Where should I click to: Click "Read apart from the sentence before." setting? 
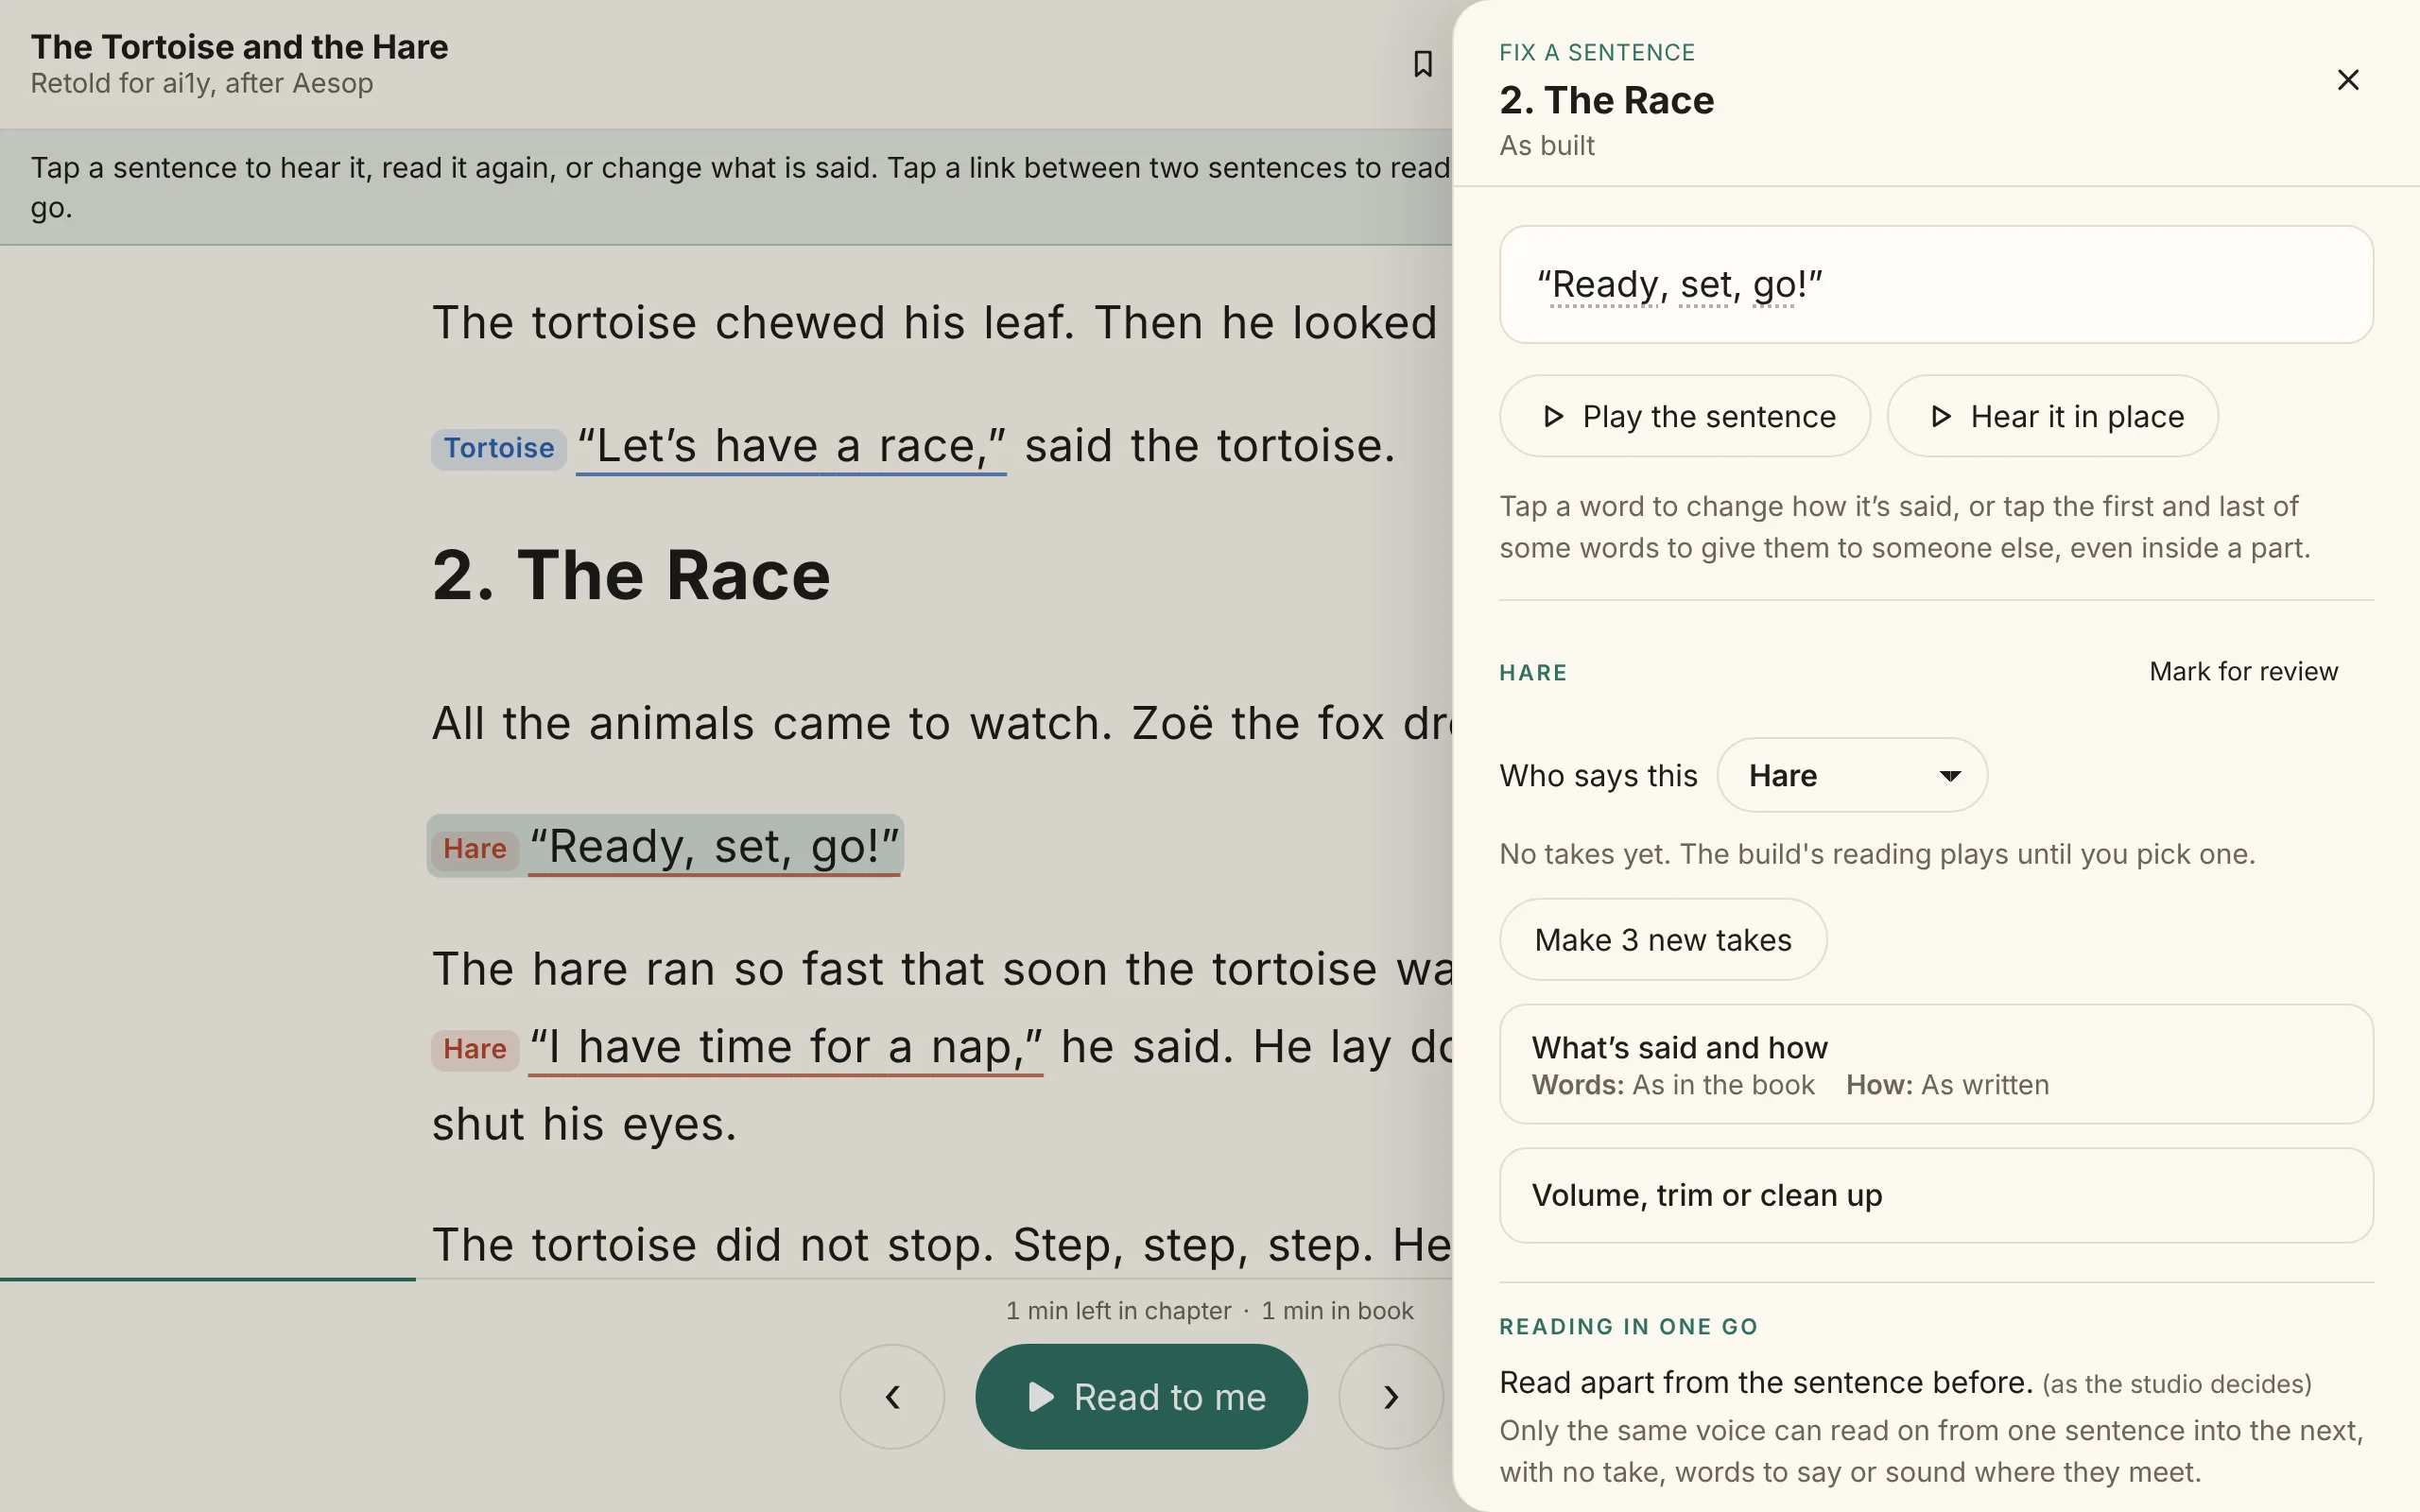pos(1766,1382)
